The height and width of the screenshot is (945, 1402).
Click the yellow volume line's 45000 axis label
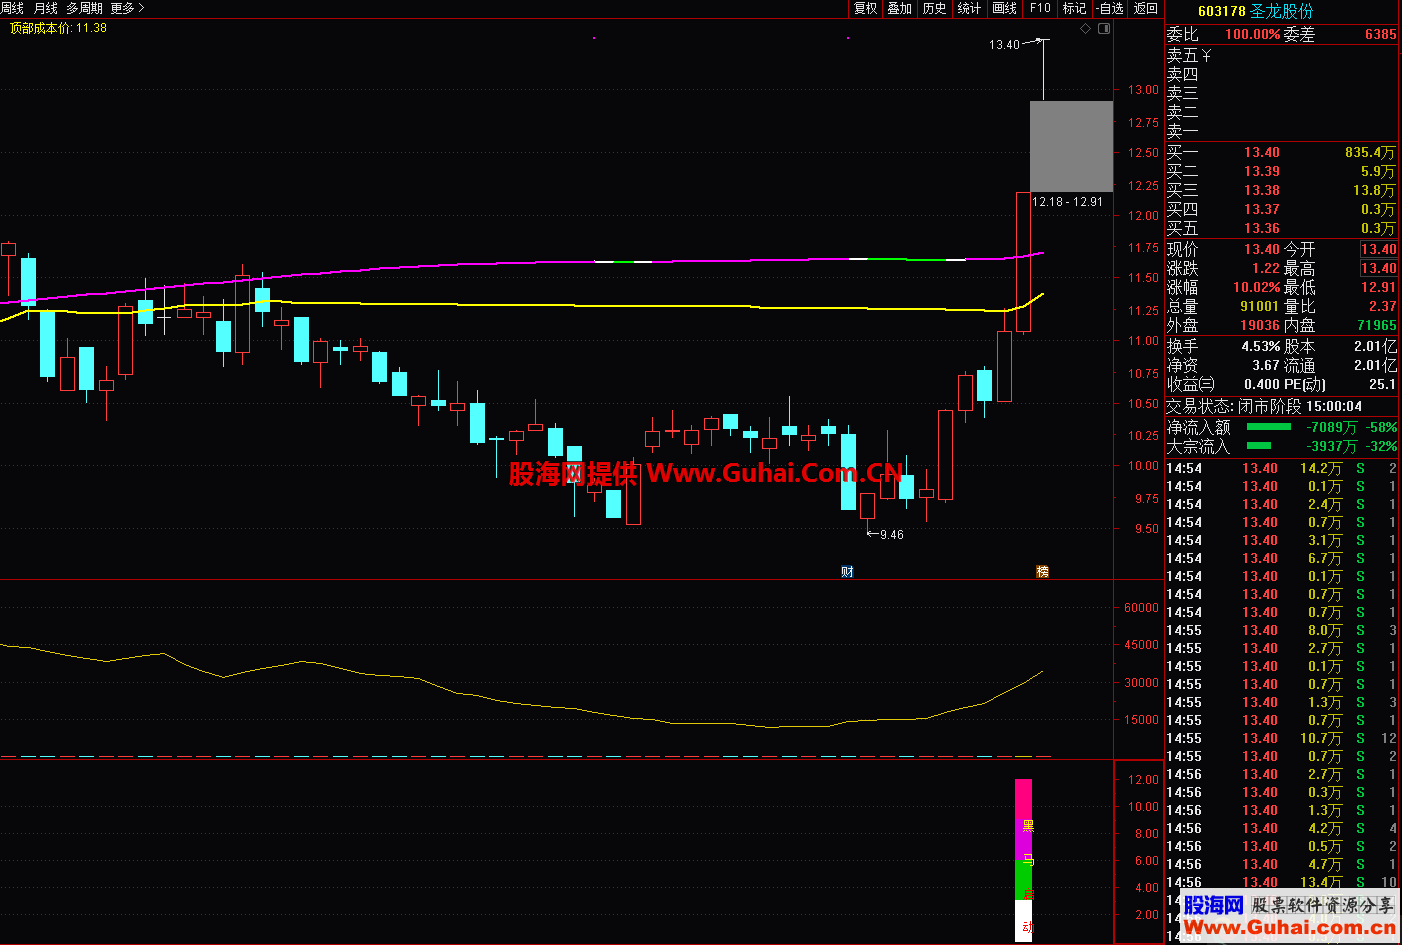1141,645
